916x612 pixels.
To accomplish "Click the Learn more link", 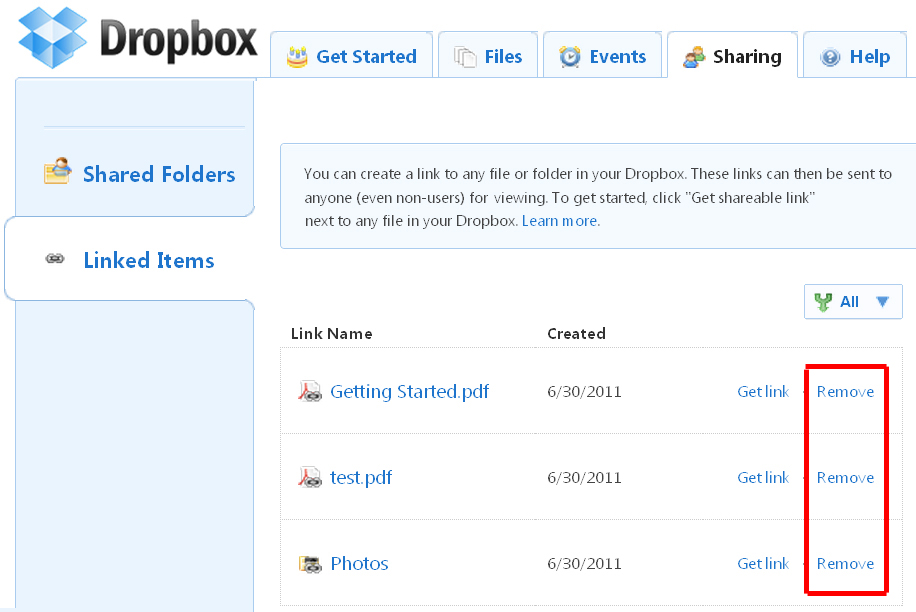I will tap(559, 221).
